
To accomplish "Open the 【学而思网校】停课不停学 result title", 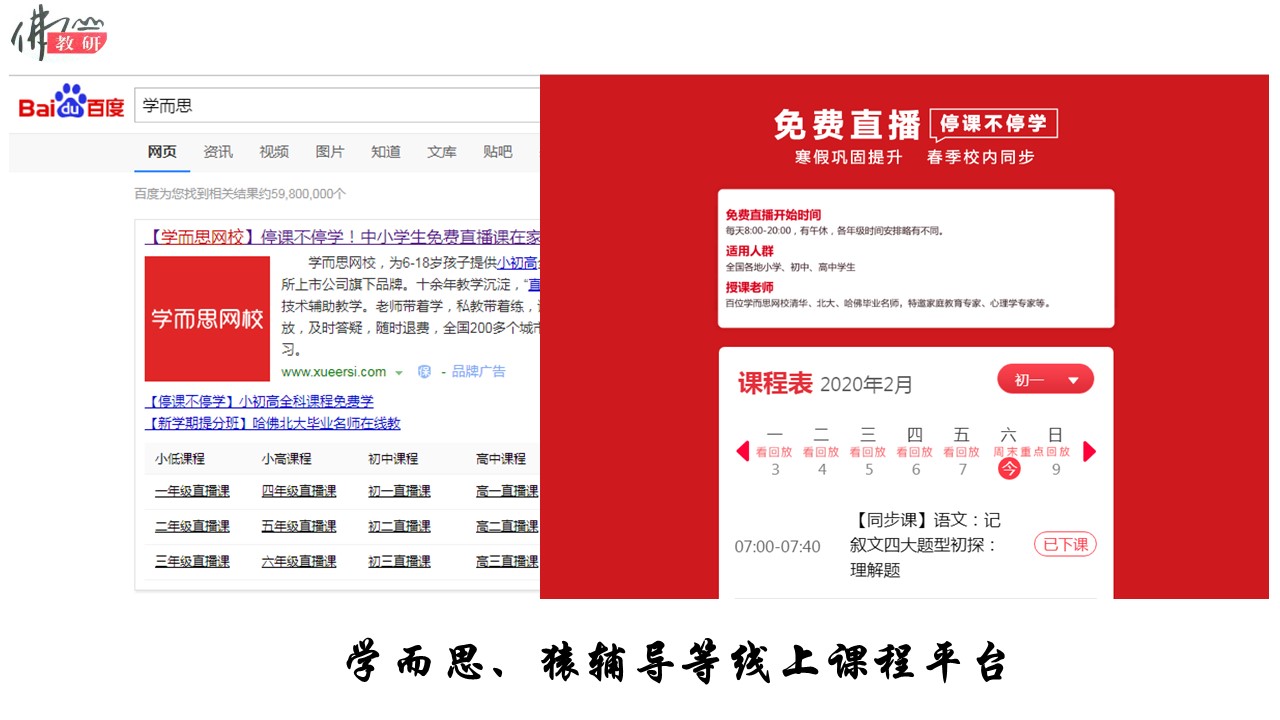I will 342,237.
